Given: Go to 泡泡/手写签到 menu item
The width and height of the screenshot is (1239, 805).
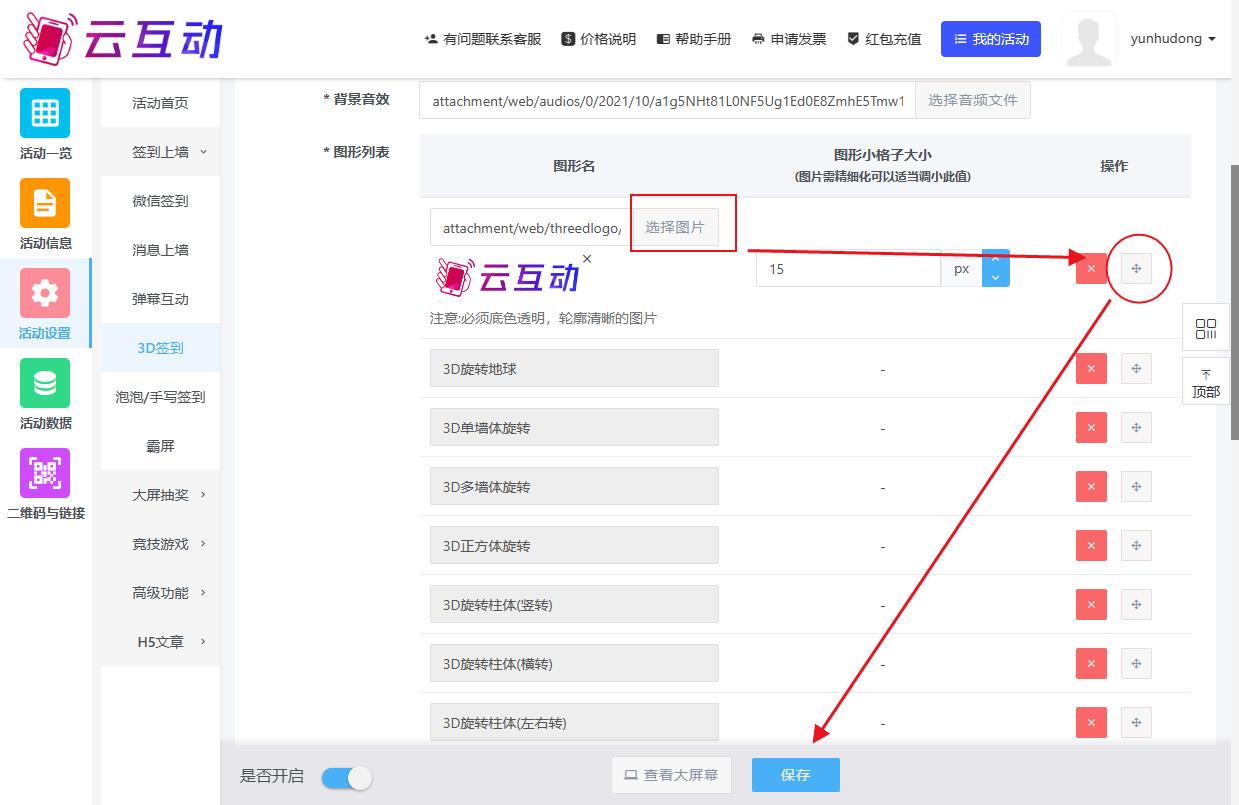Looking at the screenshot, I should pyautogui.click(x=160, y=397).
